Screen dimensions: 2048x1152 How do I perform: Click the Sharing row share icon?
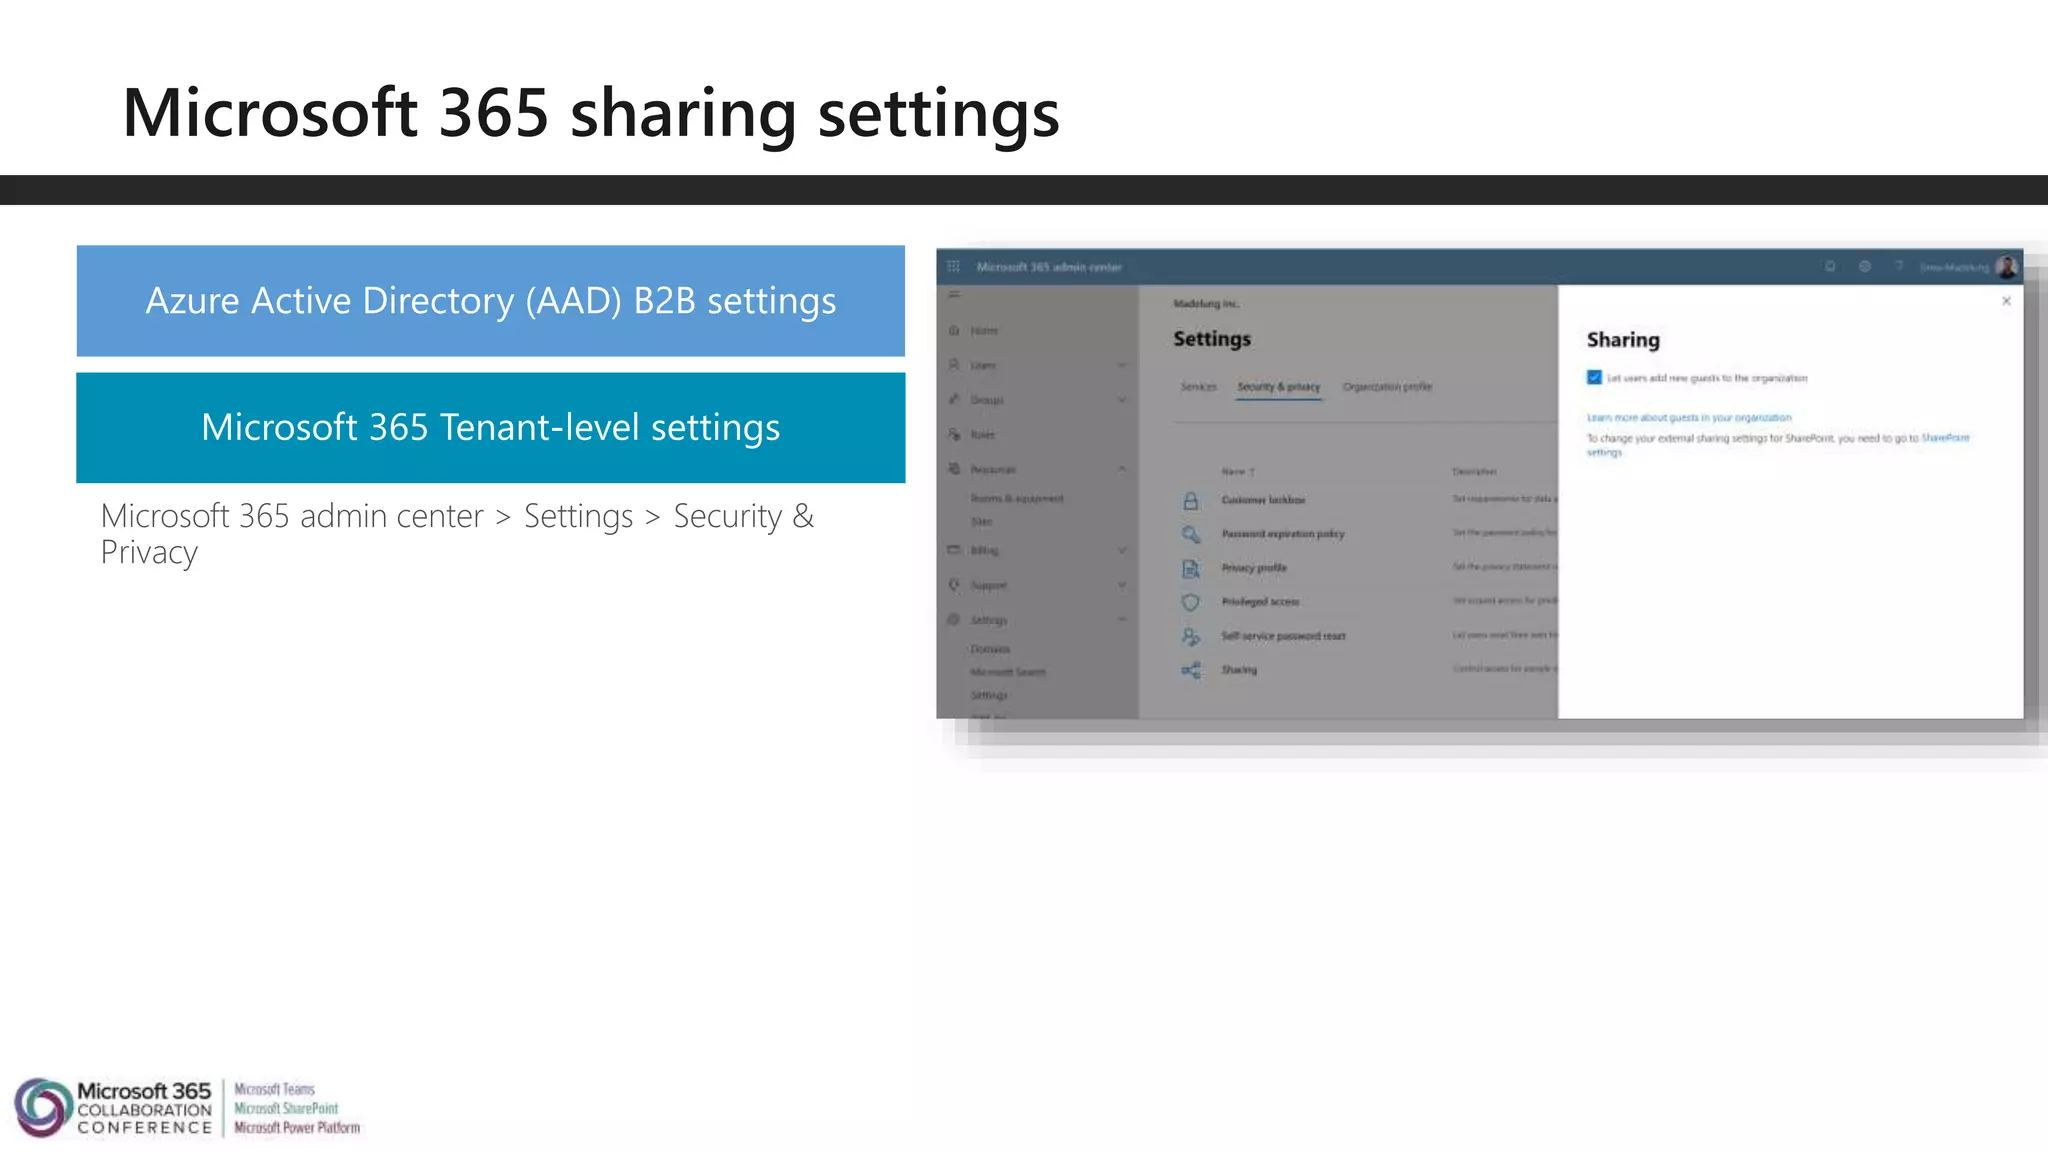[1190, 670]
